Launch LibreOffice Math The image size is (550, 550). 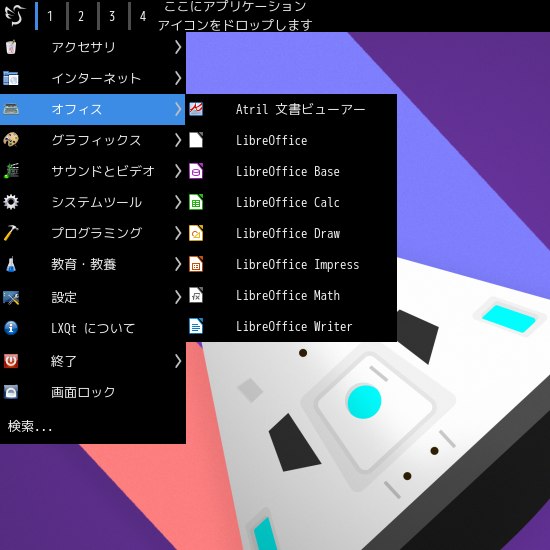coord(291,295)
